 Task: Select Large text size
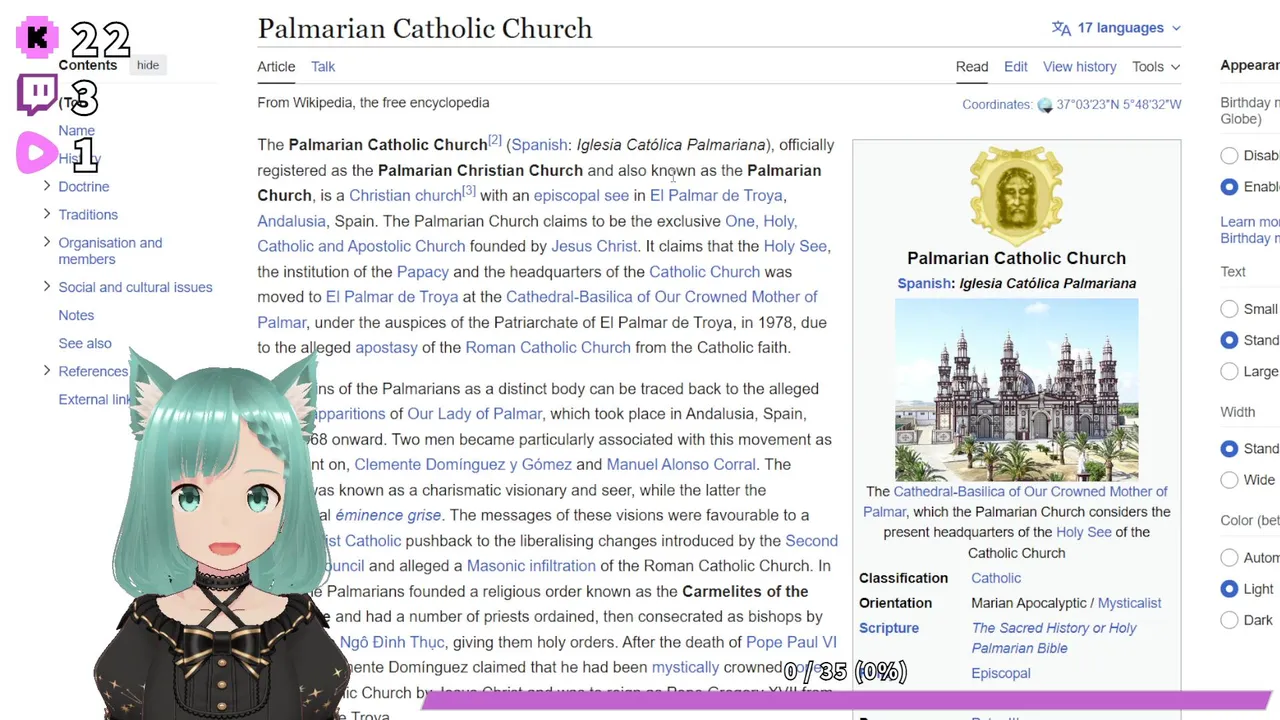point(1229,371)
